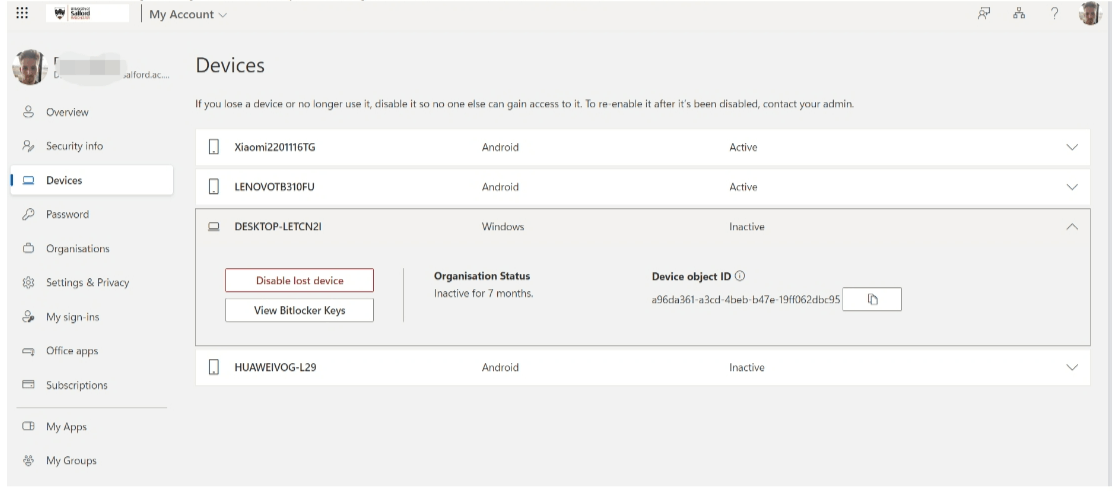
Task: Click the Security info key-person icon
Action: coord(28,146)
